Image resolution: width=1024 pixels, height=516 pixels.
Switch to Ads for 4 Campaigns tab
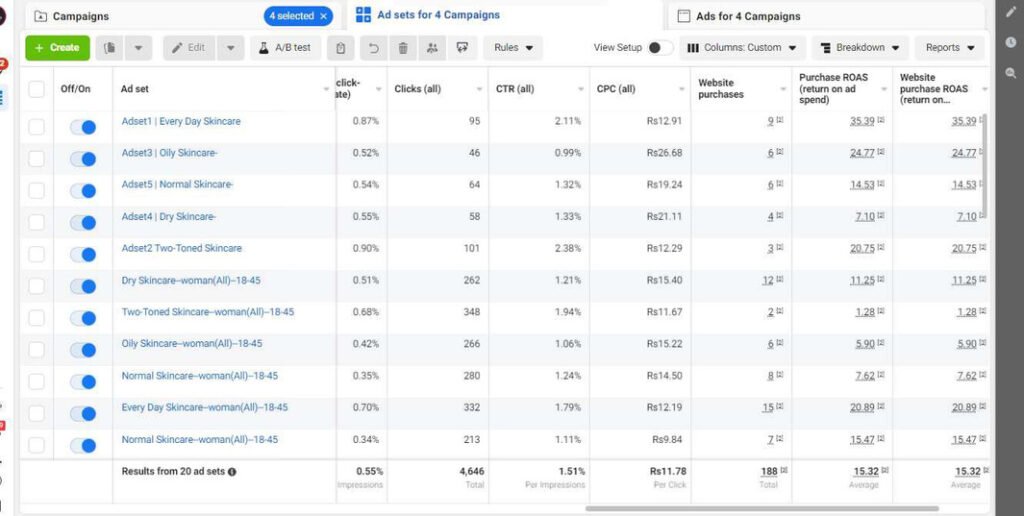[826, 16]
